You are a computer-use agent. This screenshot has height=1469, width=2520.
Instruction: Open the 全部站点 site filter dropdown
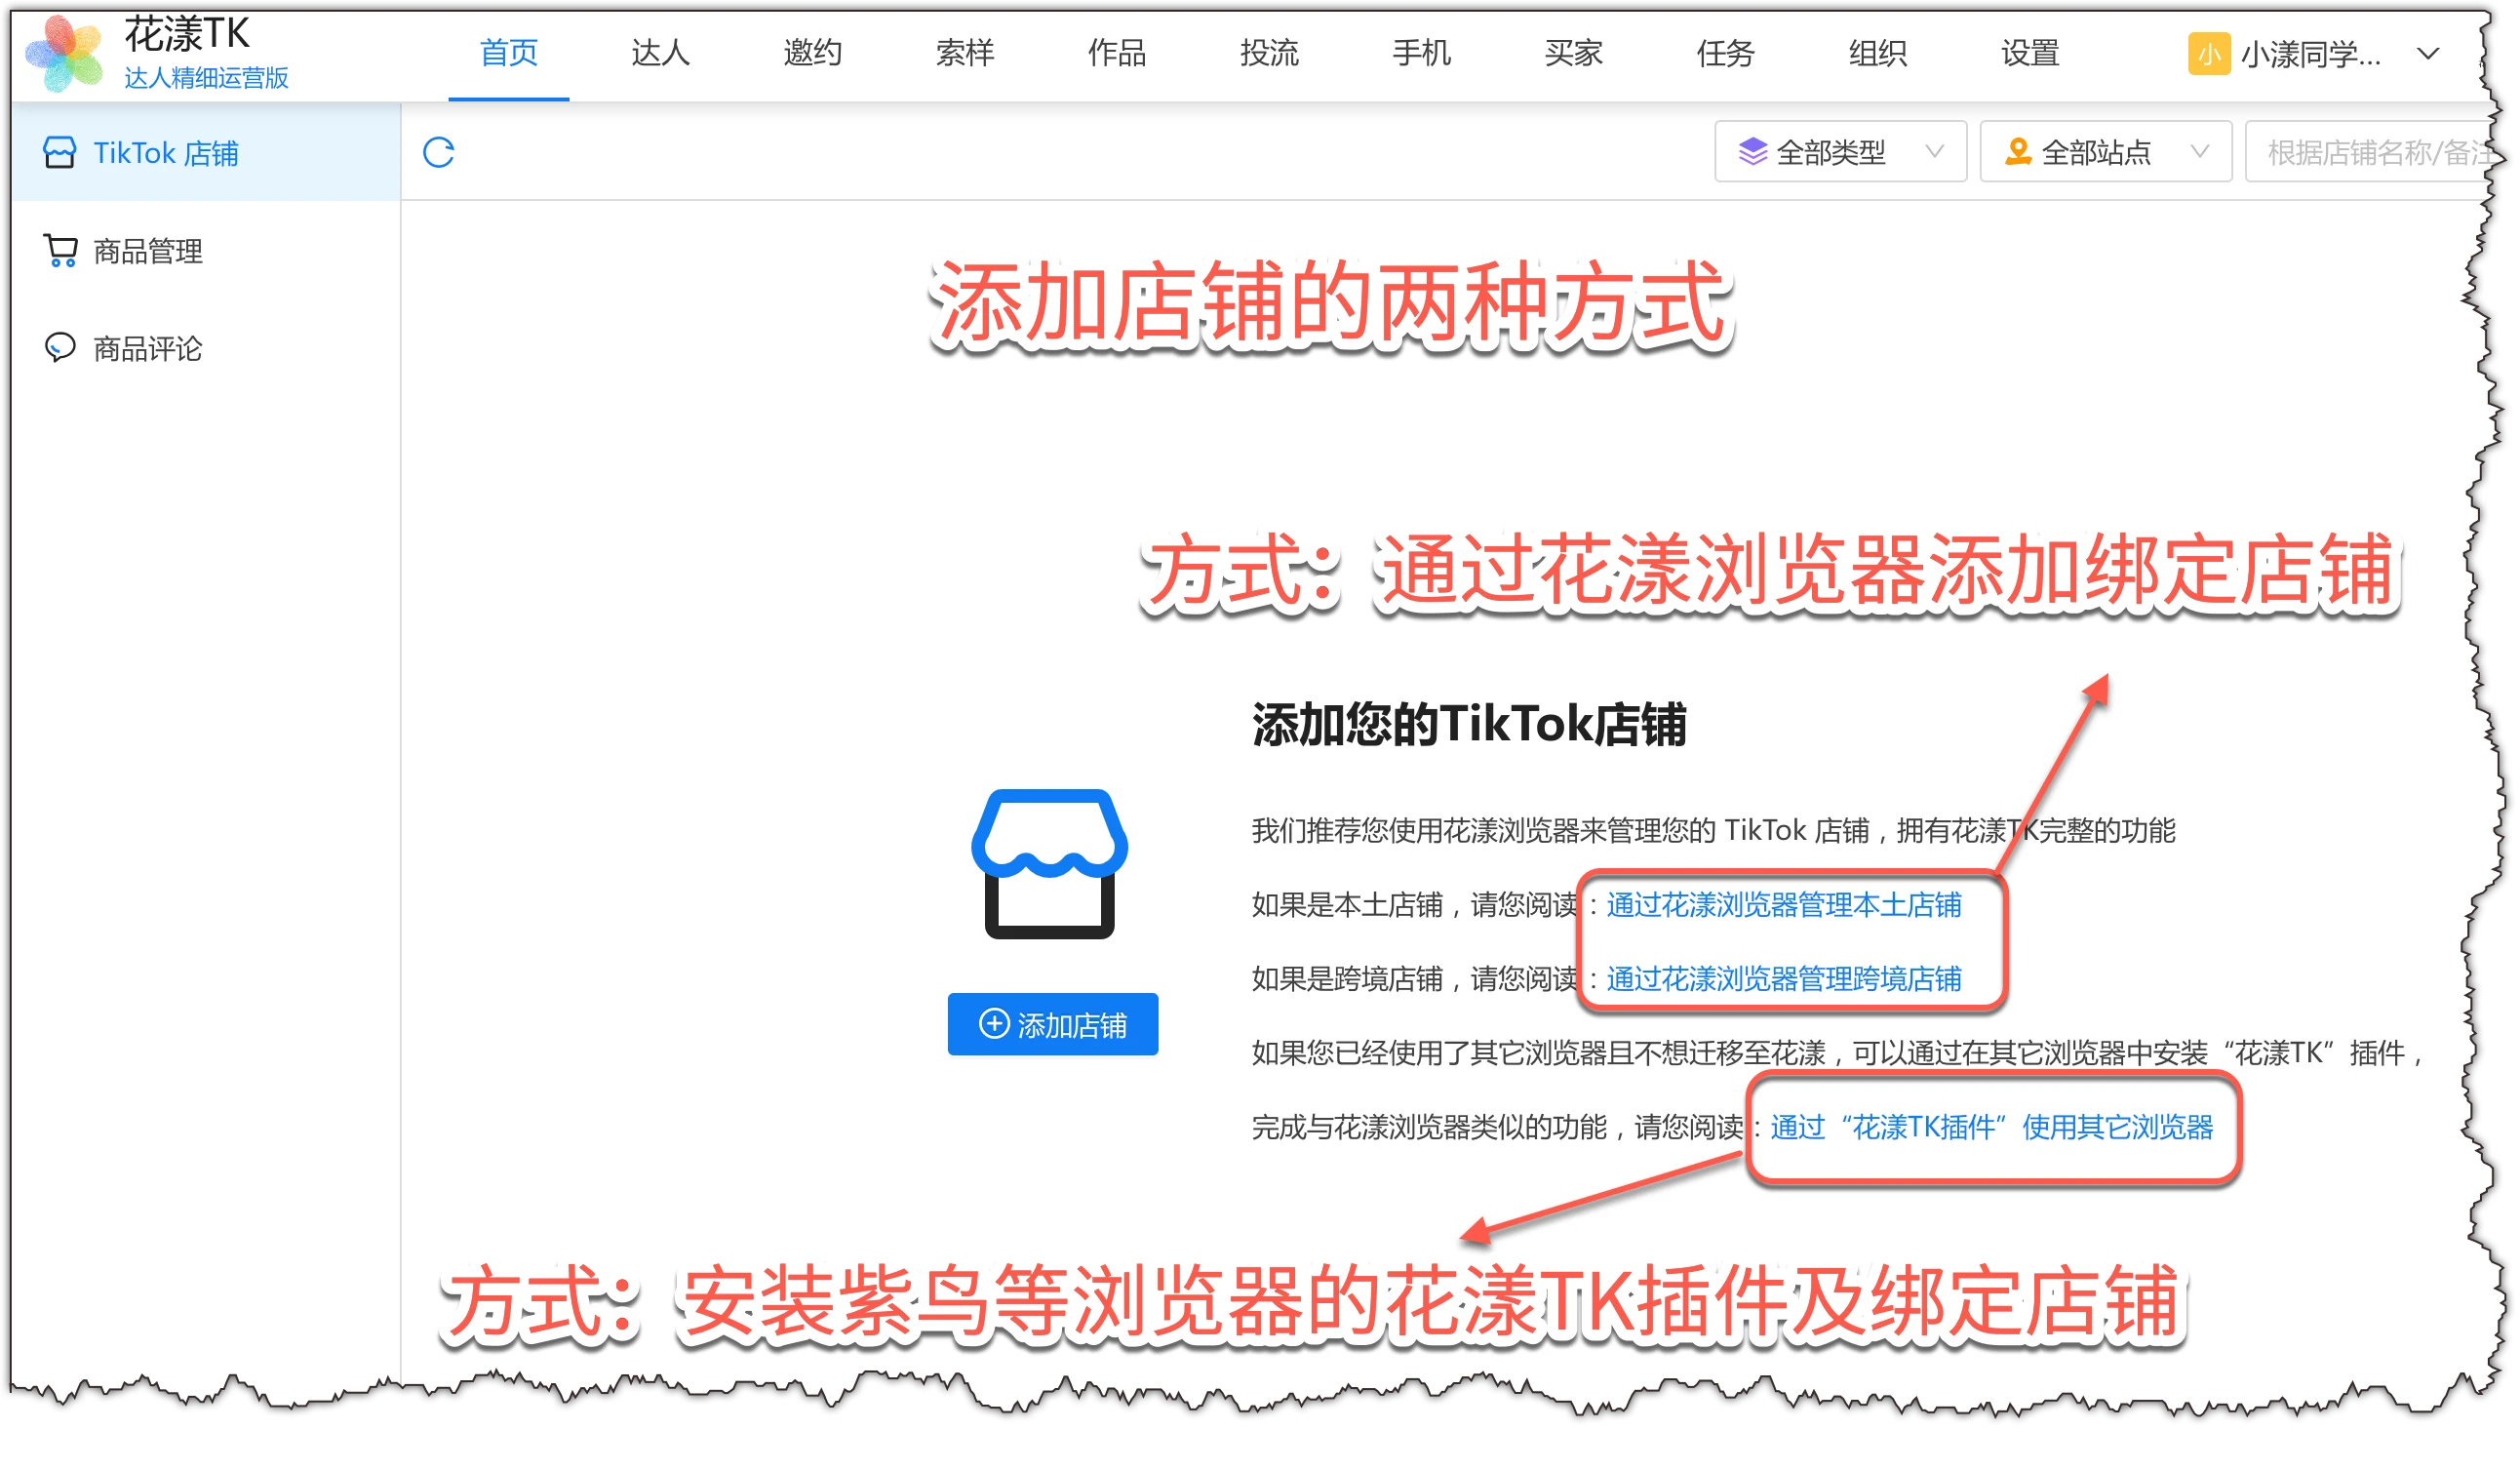2105,152
